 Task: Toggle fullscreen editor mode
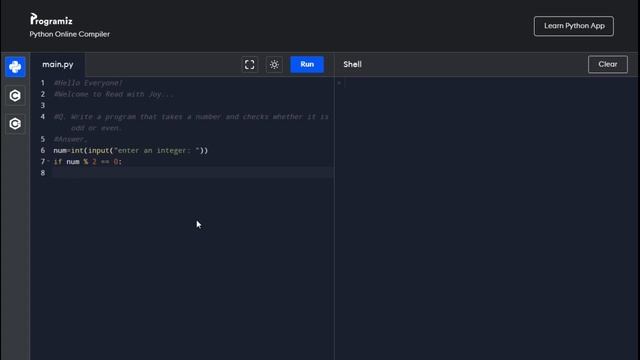click(249, 64)
